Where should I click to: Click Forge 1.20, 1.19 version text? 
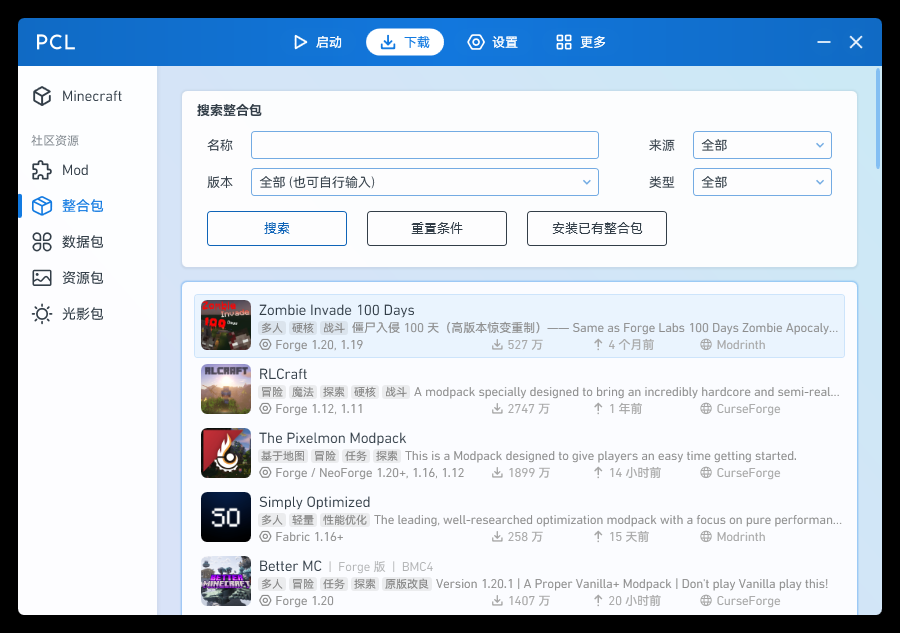tap(319, 345)
